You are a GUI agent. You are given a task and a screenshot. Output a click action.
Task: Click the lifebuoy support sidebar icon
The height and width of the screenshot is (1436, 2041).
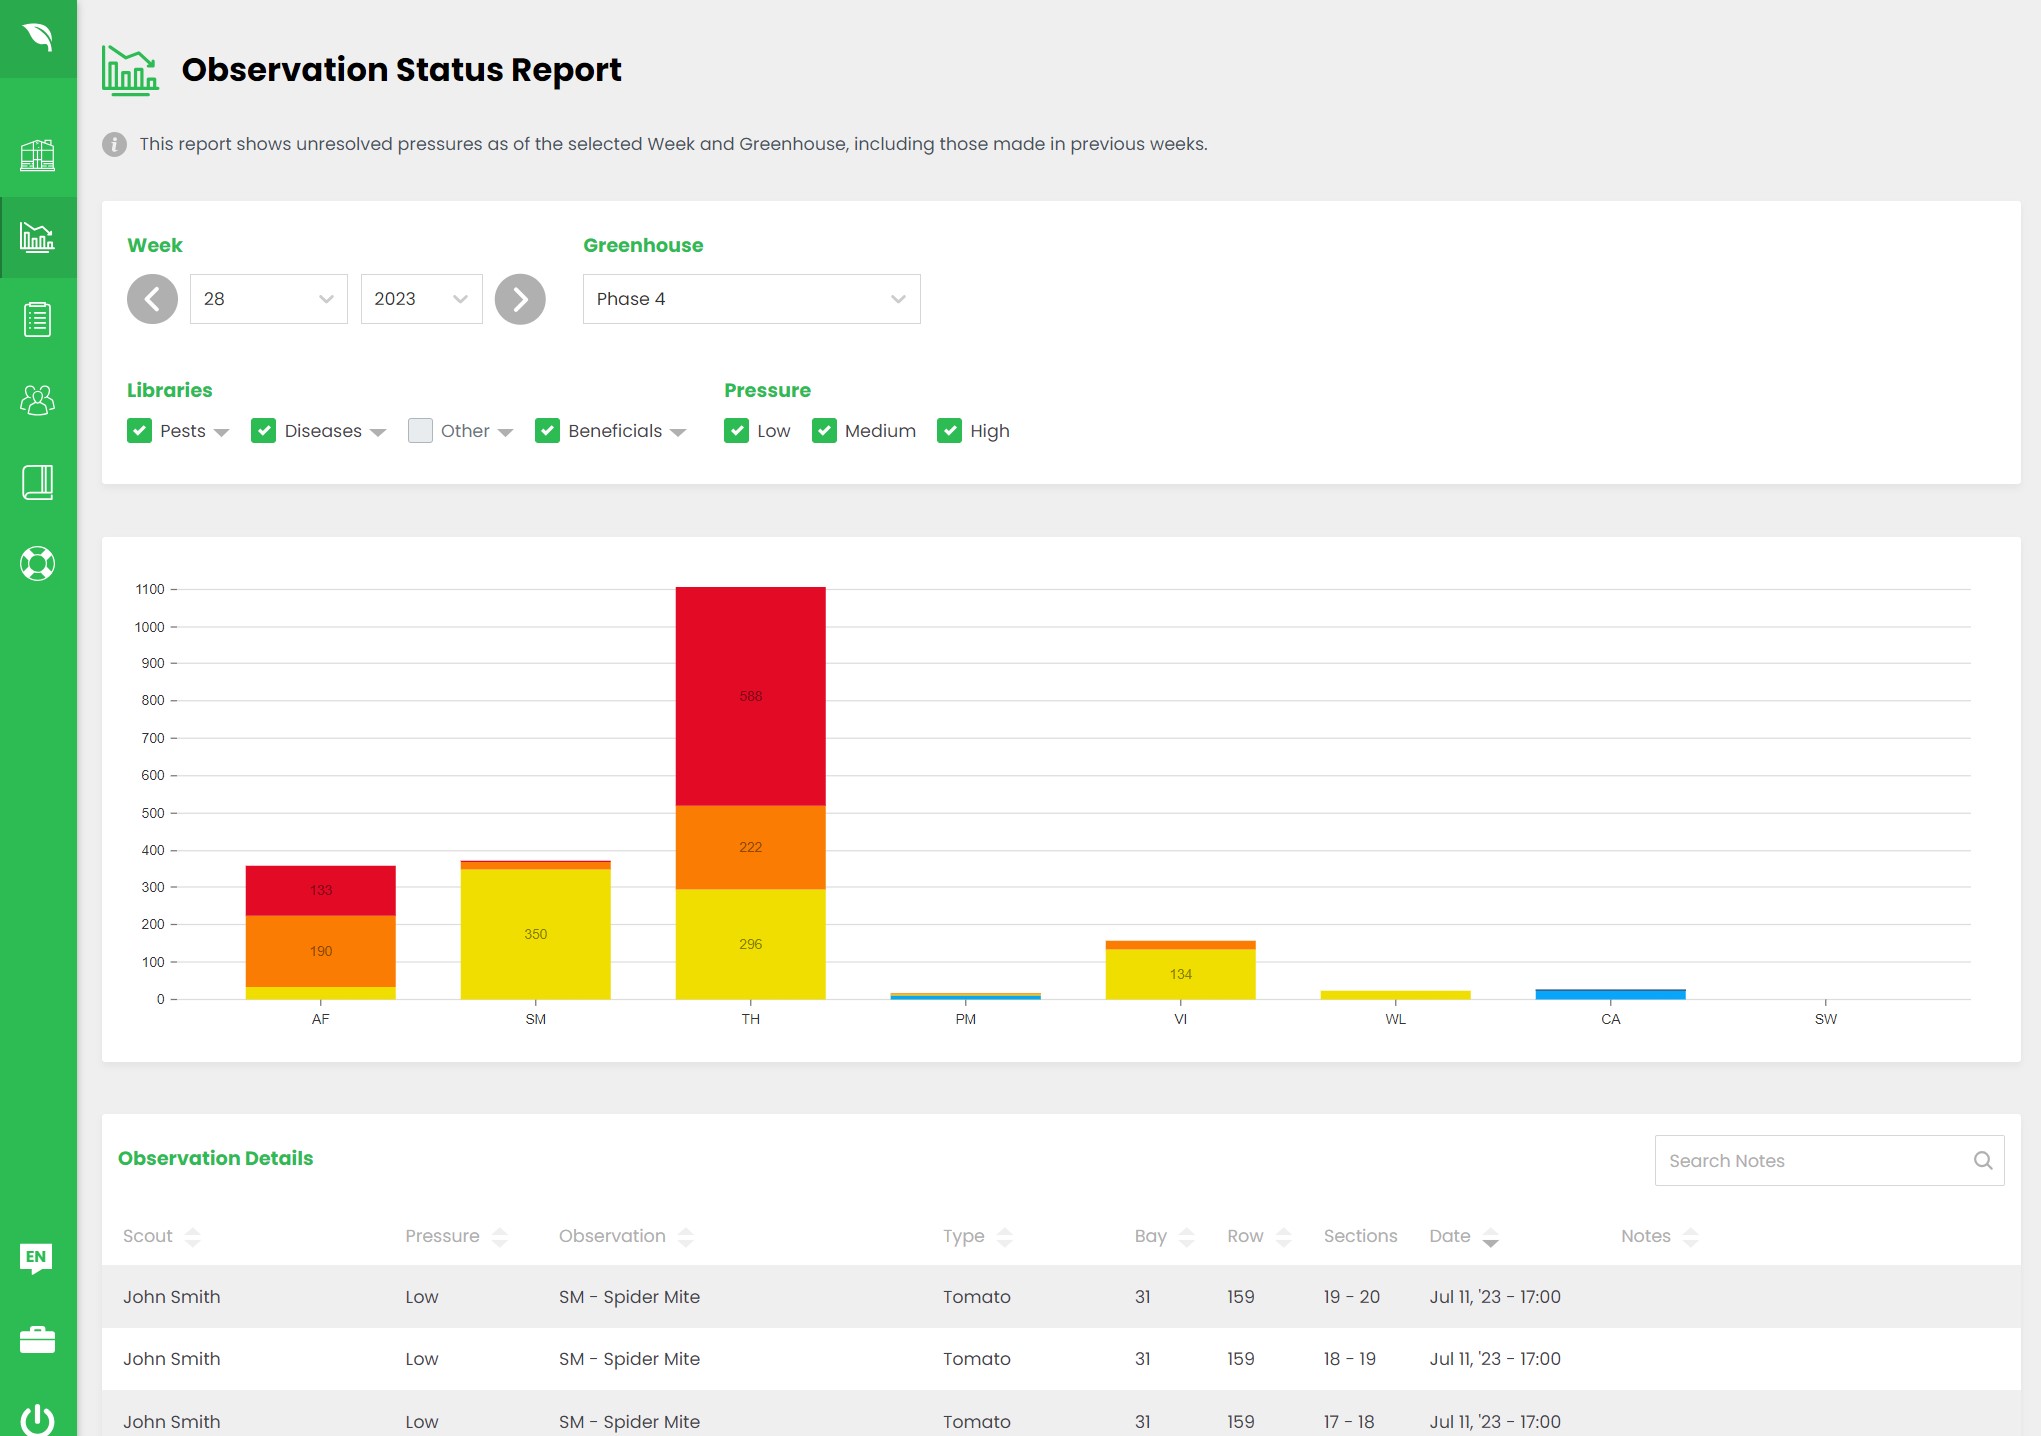pyautogui.click(x=37, y=563)
